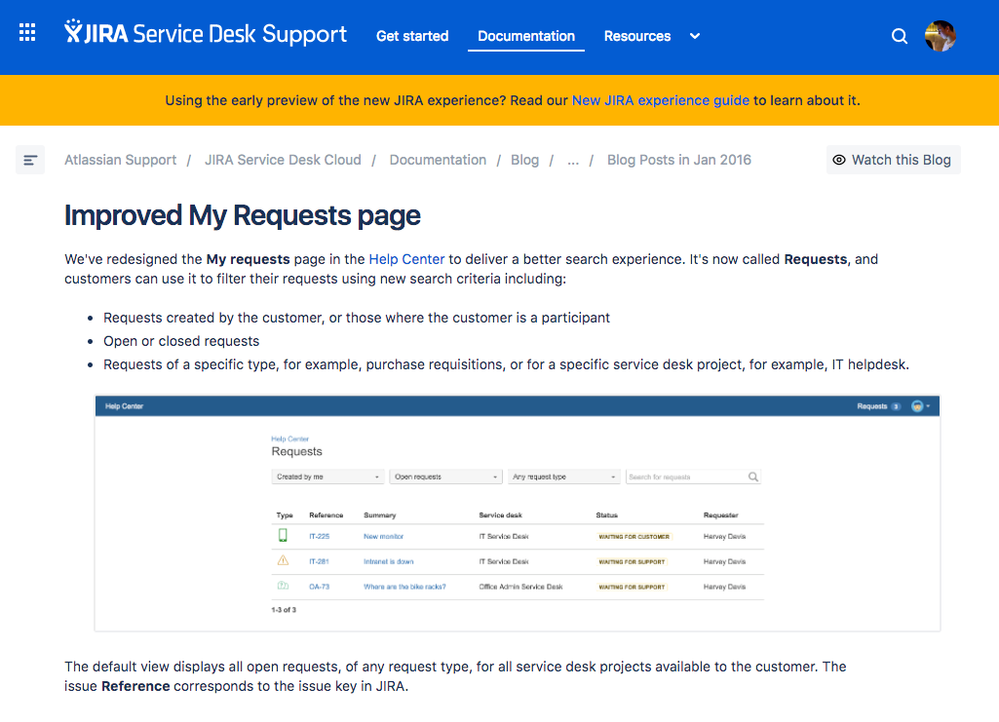The width and height of the screenshot is (999, 722).
Task: Click the Status column header
Action: click(607, 515)
